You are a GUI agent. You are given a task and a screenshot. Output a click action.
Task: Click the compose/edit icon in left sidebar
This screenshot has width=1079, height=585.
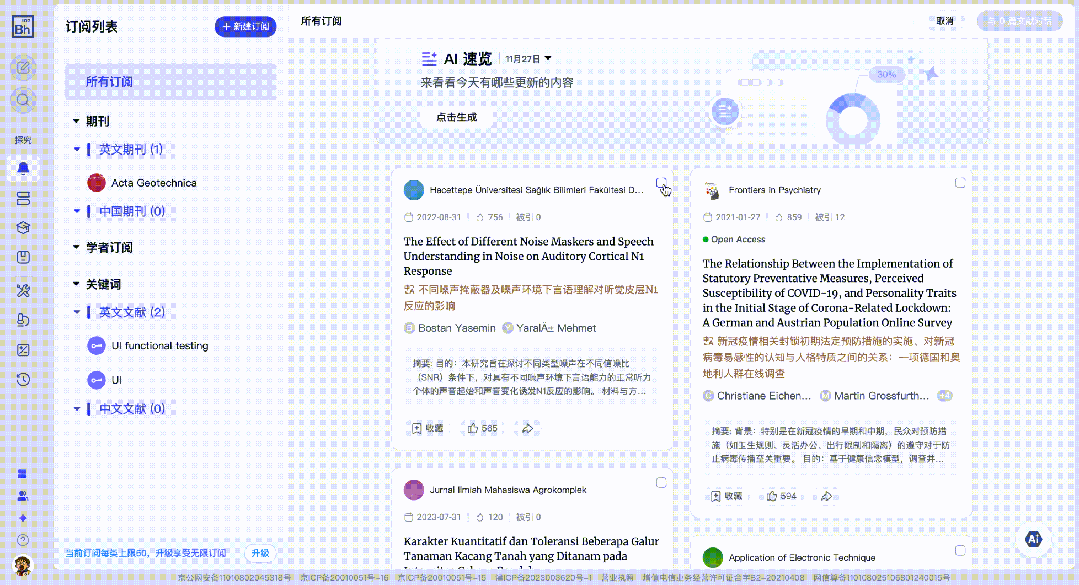coord(22,68)
